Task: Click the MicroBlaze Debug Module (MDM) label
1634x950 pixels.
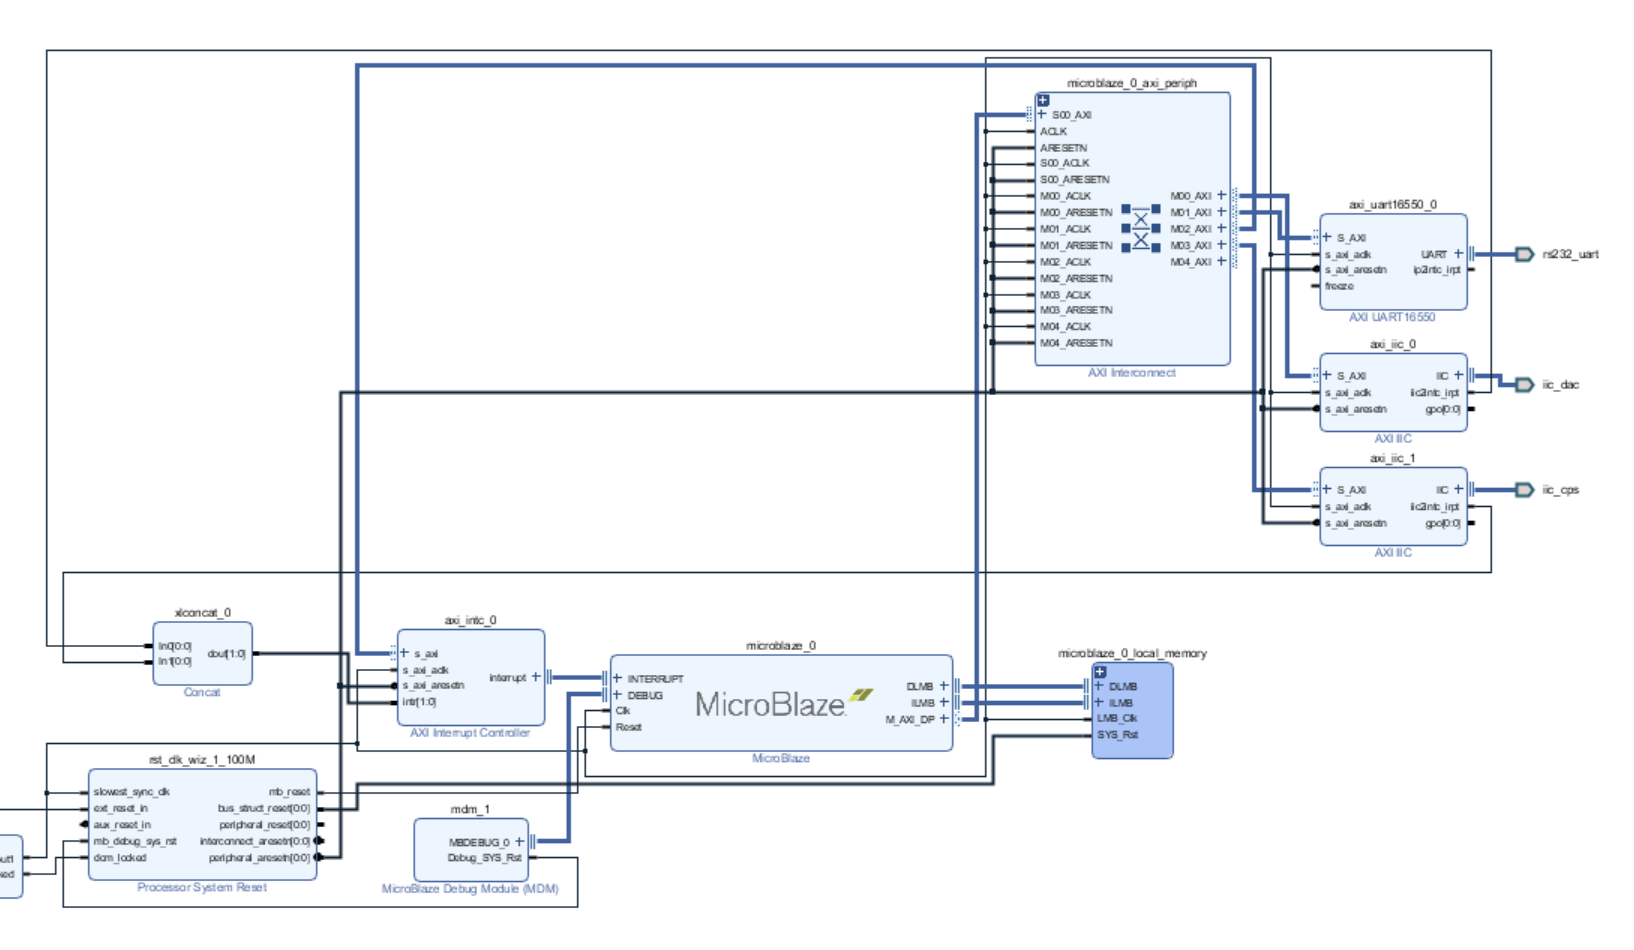Action: pyautogui.click(x=470, y=888)
